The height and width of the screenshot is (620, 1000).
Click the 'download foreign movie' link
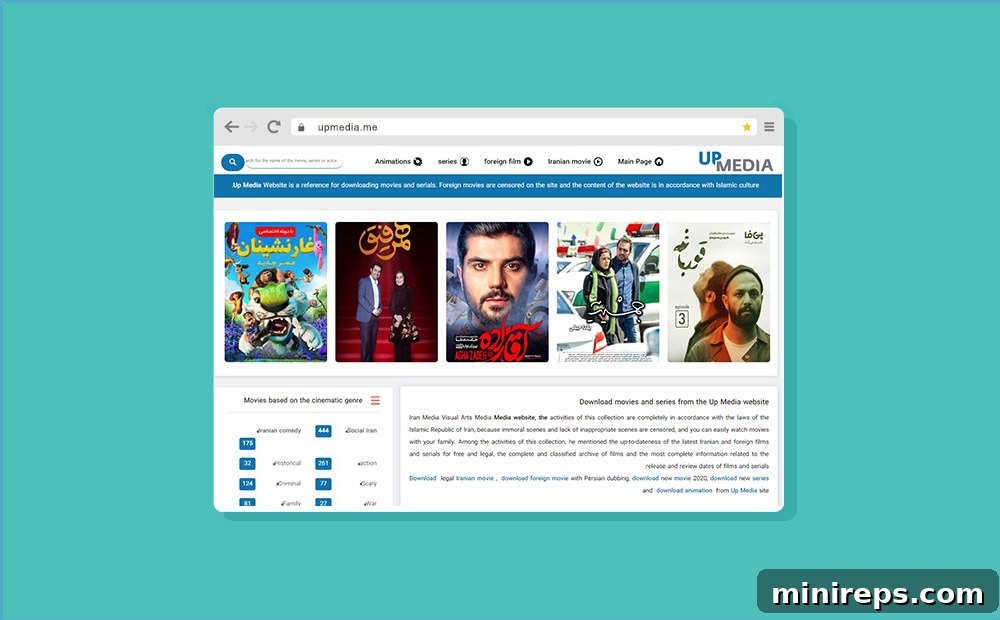point(534,478)
